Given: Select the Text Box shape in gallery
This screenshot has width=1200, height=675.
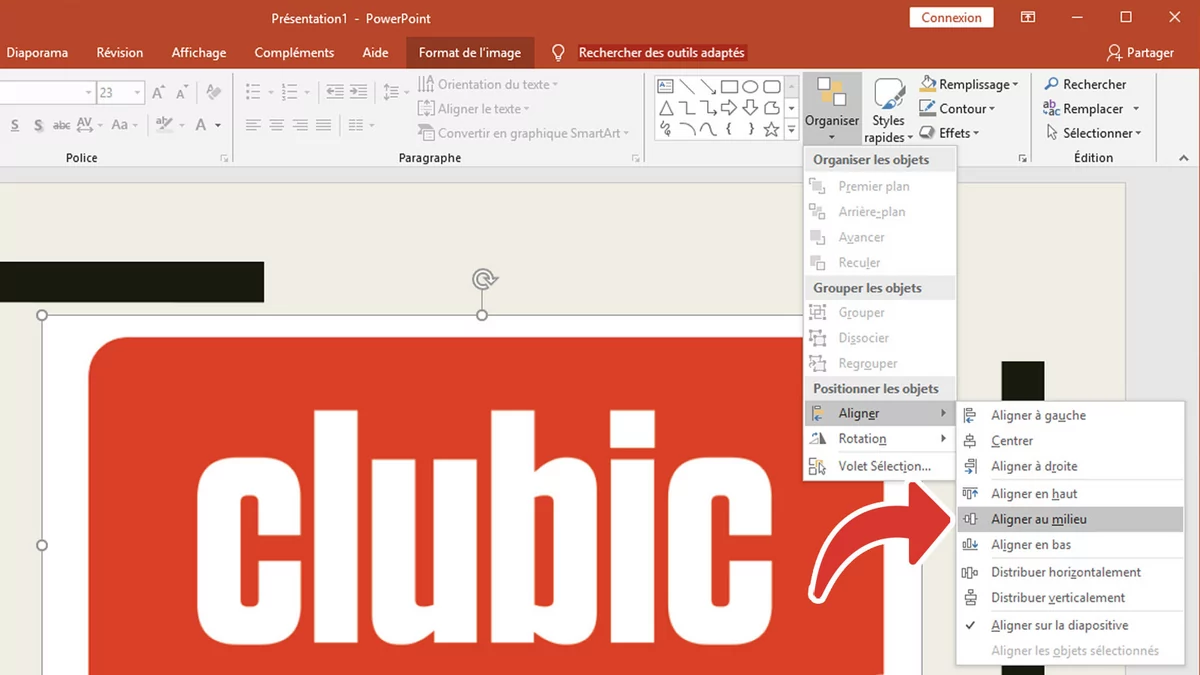Looking at the screenshot, I should [666, 86].
